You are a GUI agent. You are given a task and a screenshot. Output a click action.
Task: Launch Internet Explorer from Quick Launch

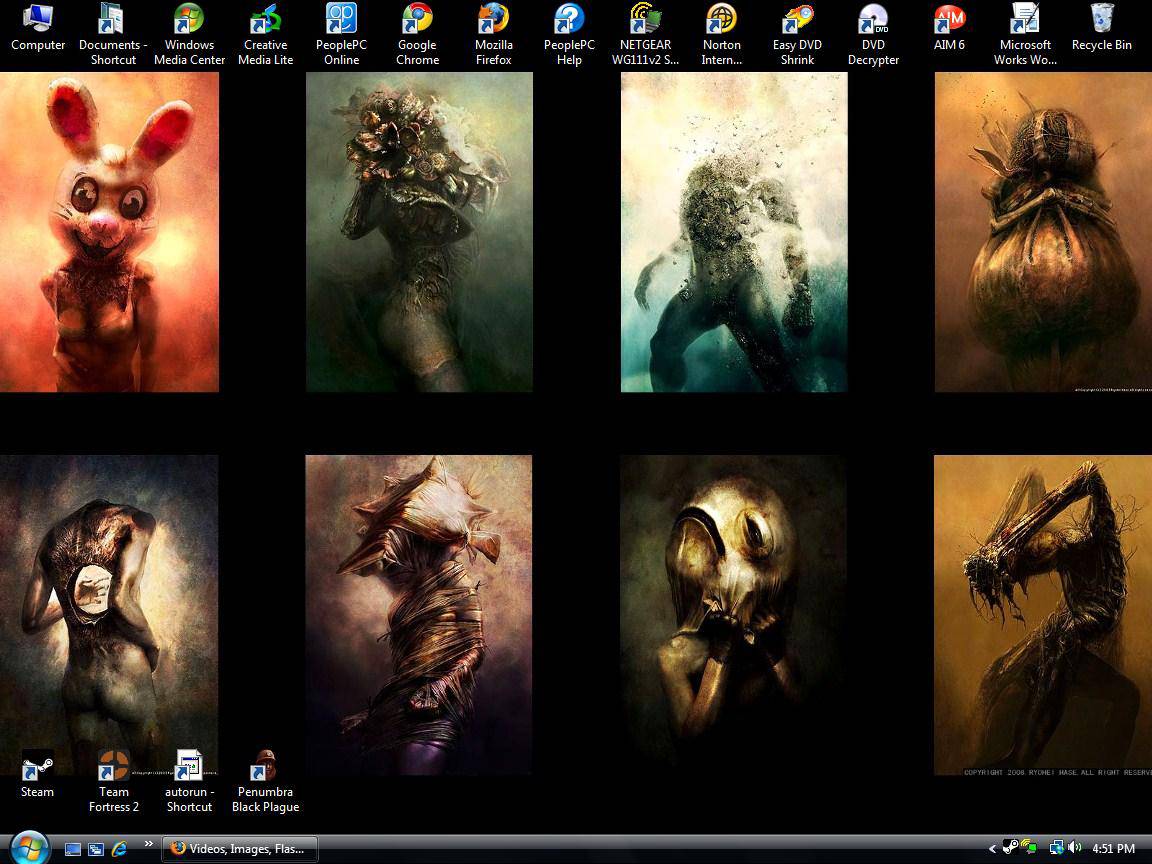click(x=120, y=848)
